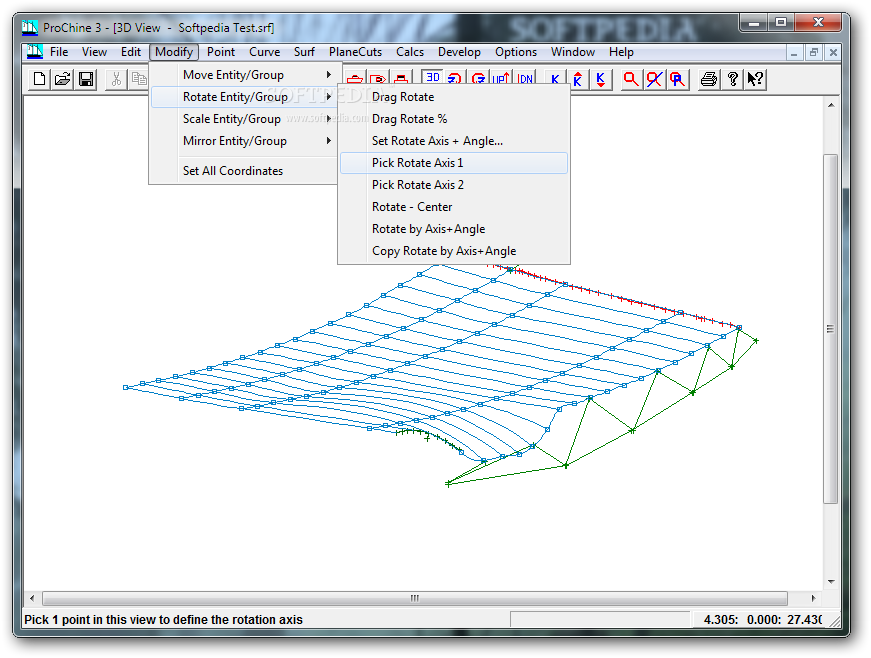The image size is (871, 658).
Task: Click the vertical scrollbar down arrow
Action: [x=830, y=581]
